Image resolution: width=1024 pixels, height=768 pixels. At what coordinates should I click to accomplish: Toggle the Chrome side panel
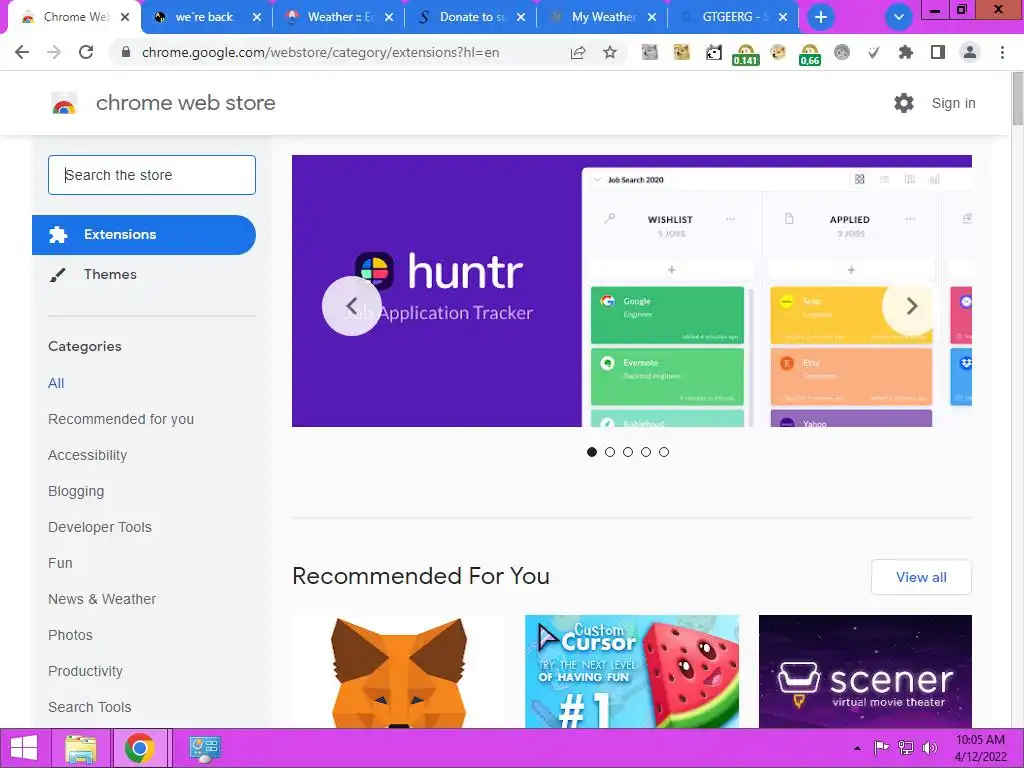point(938,52)
